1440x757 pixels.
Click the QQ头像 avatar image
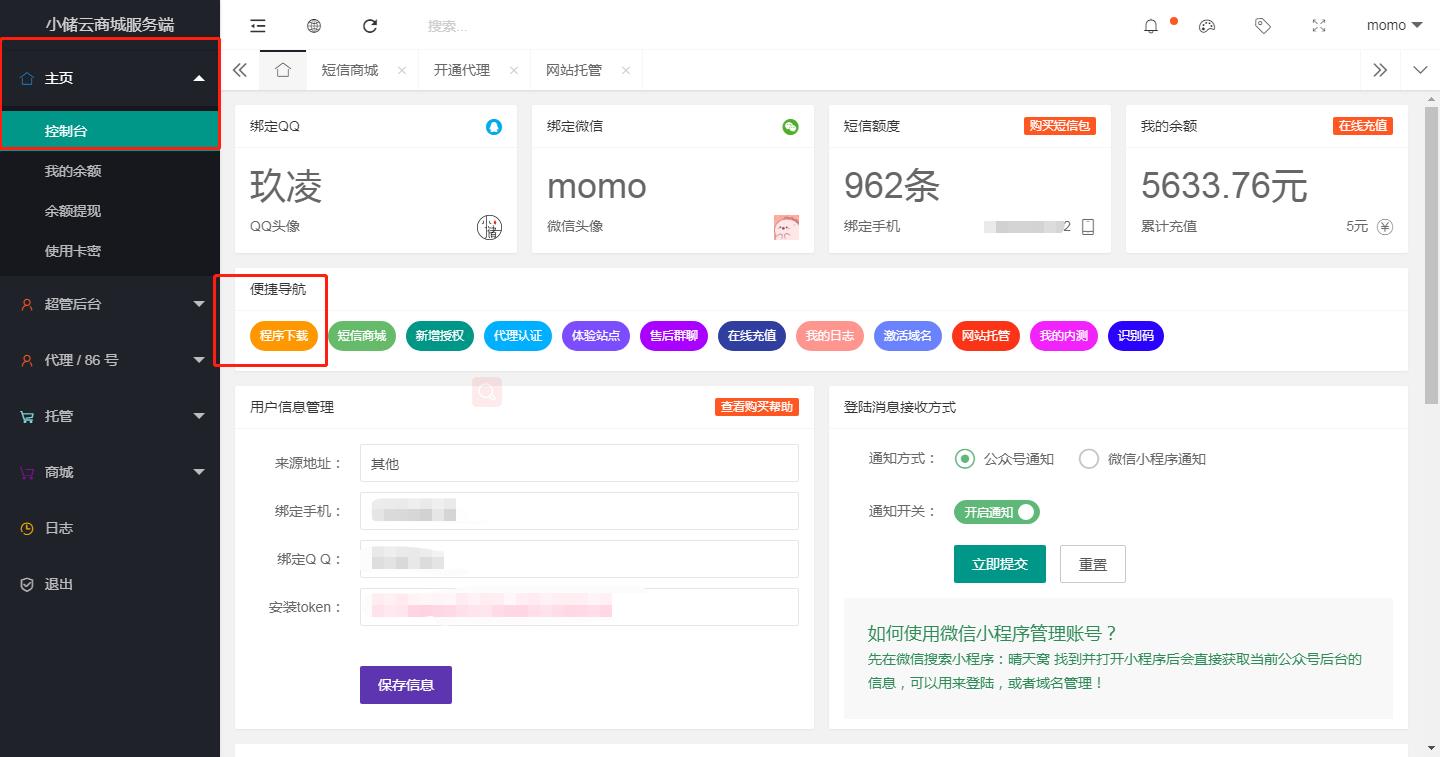(x=489, y=227)
